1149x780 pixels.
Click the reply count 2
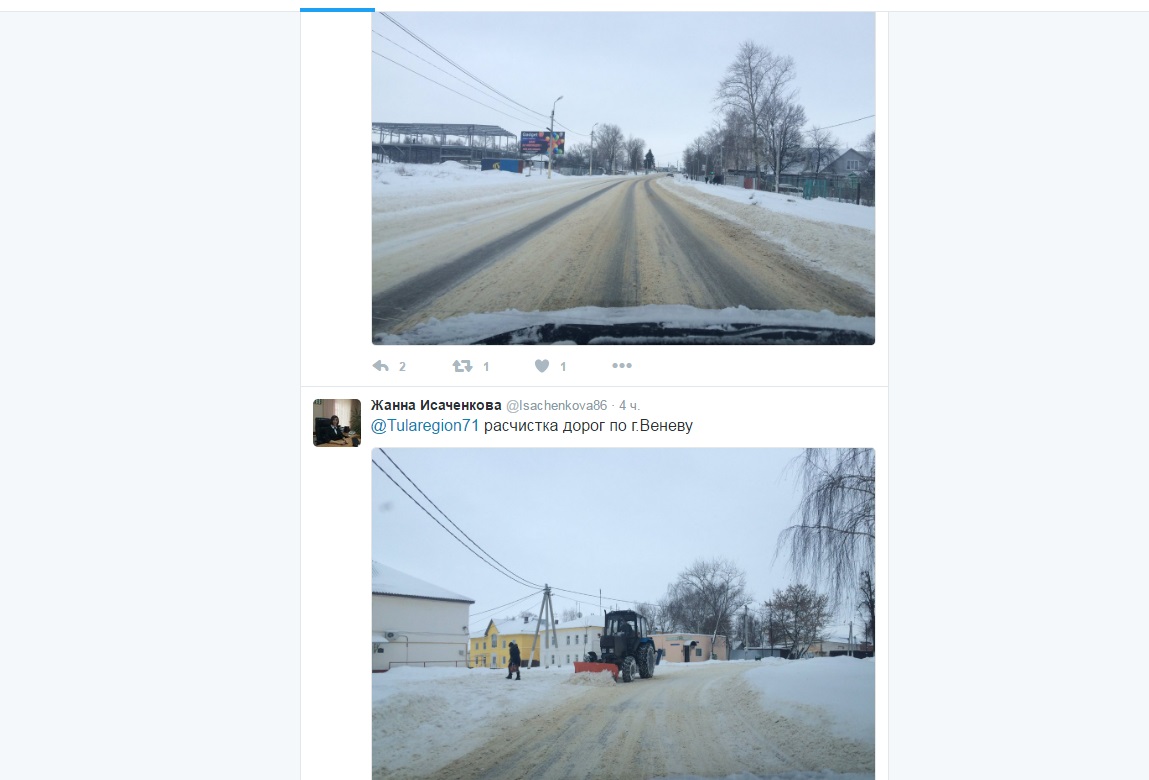(x=402, y=367)
